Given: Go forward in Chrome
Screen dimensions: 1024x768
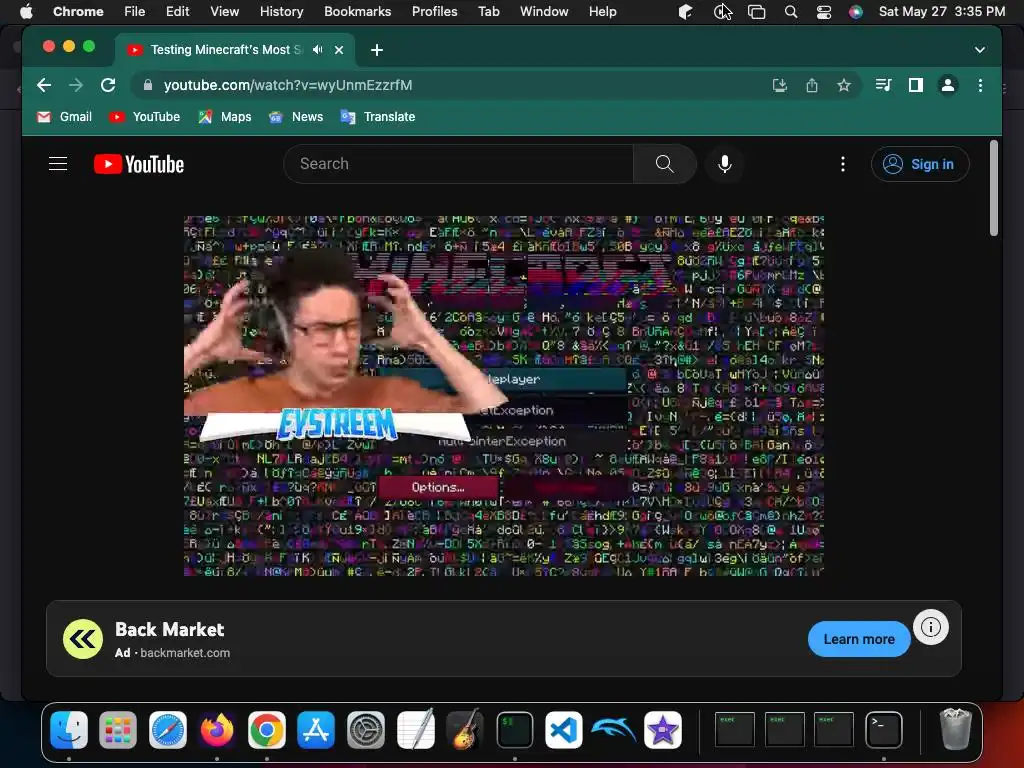Looking at the screenshot, I should pos(76,85).
